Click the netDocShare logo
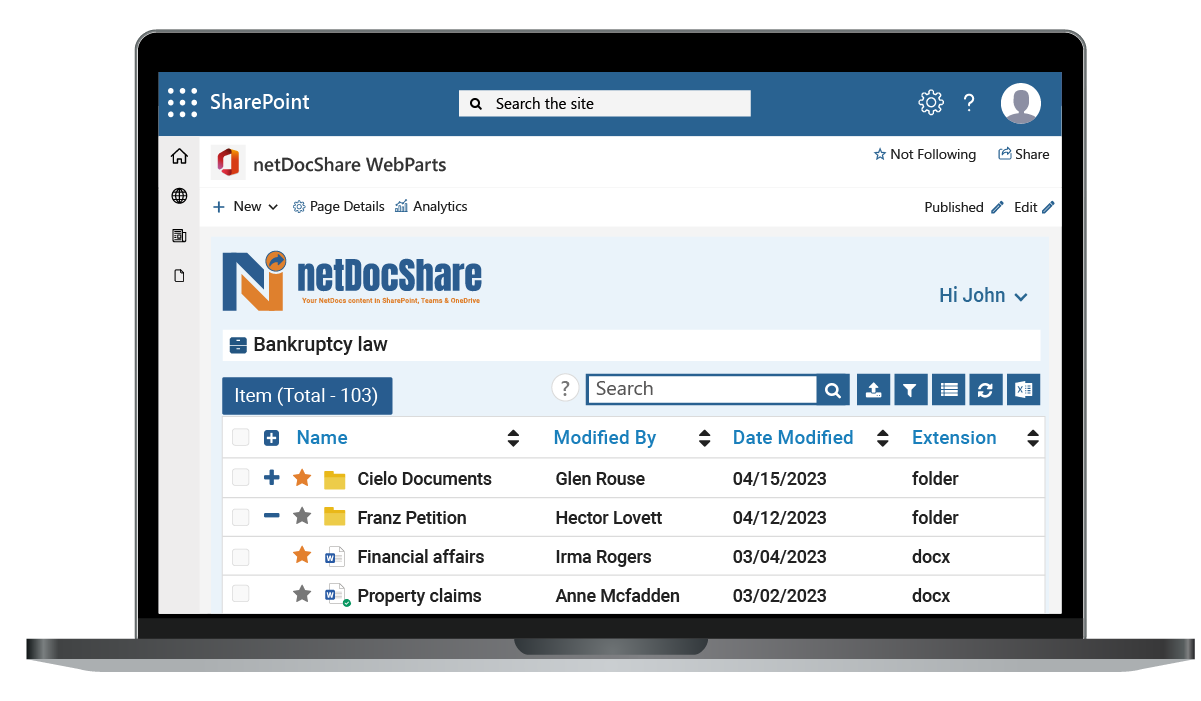This screenshot has width=1201, height=701. click(352, 280)
